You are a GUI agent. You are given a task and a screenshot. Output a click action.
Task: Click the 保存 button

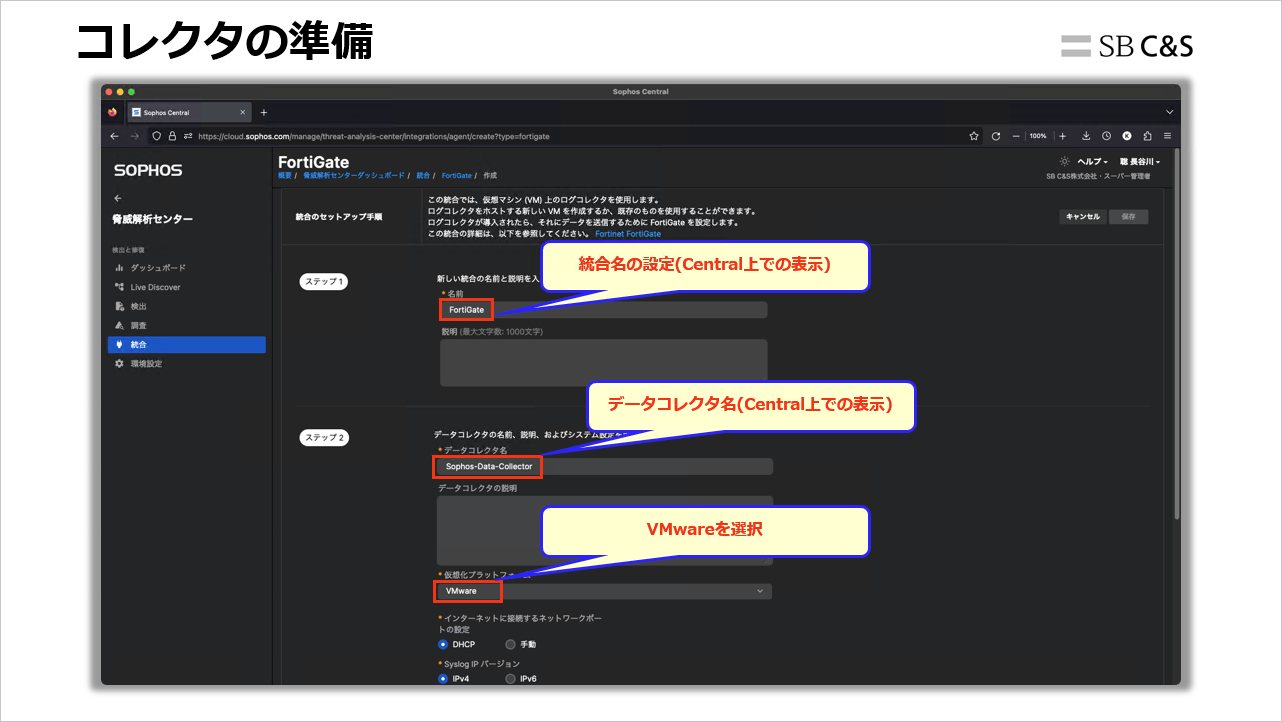(1128, 216)
